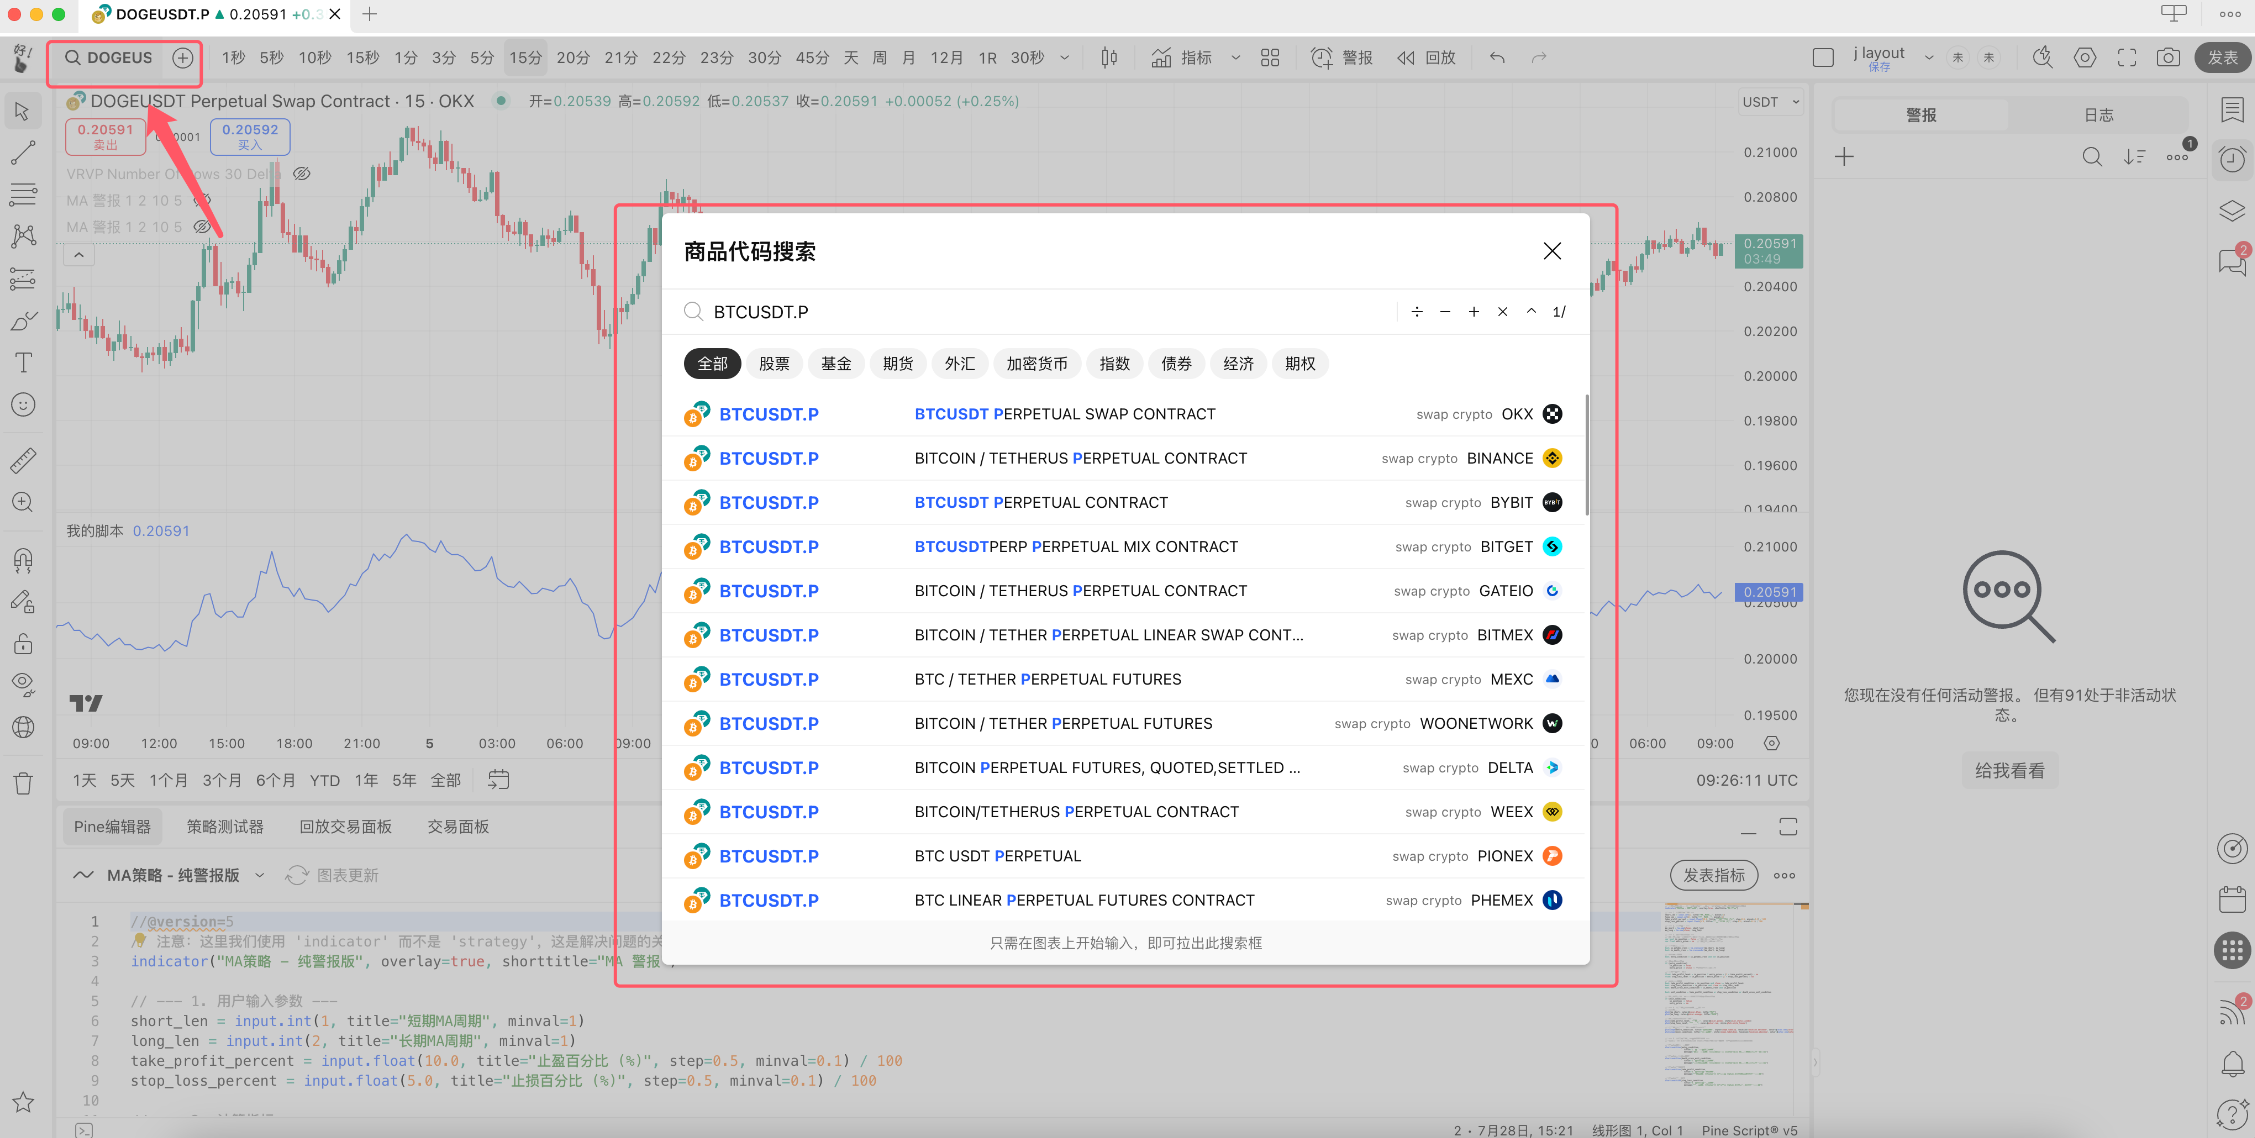This screenshot has height=1138, width=2255.
Task: Select the ruler measure tool
Action: point(23,460)
